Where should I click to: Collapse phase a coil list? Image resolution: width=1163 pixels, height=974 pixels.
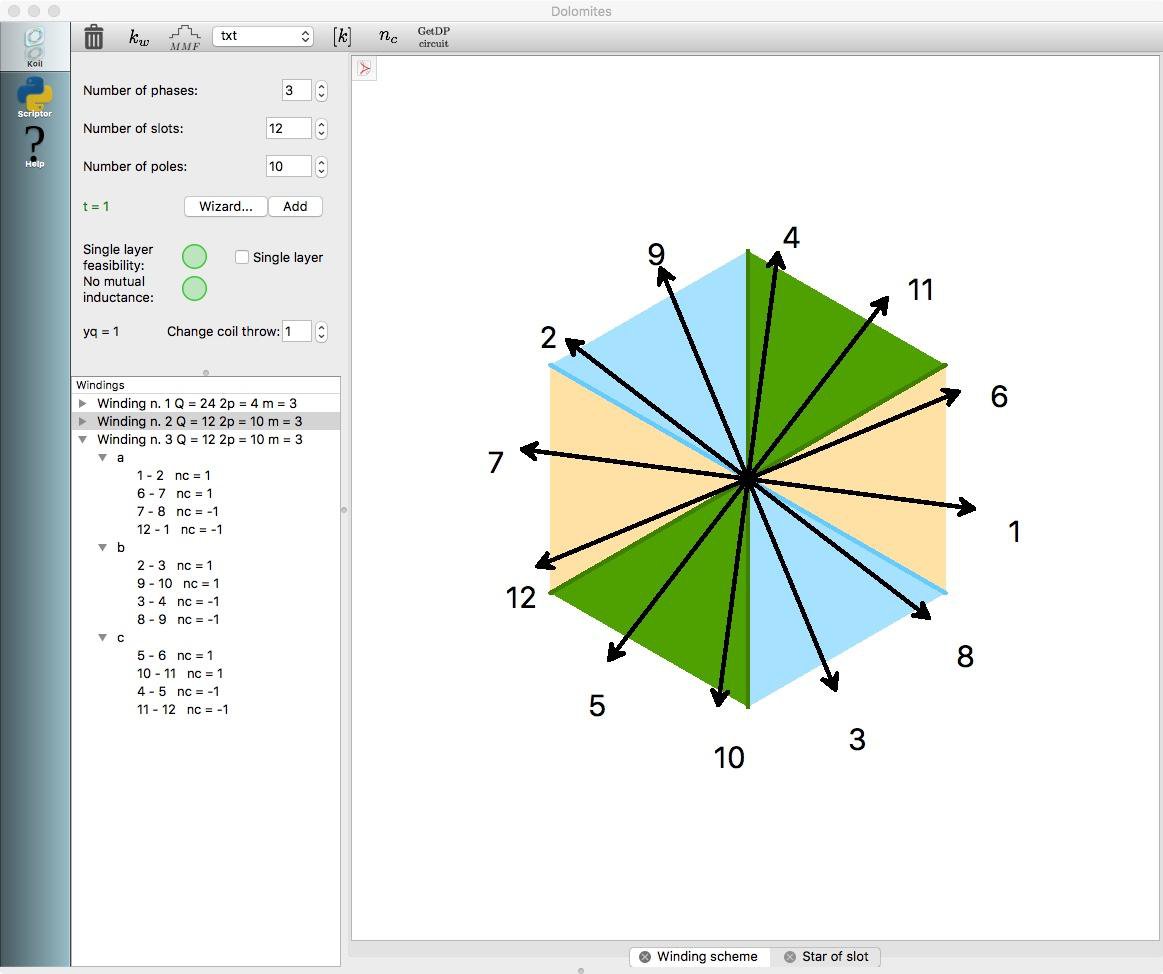click(103, 458)
